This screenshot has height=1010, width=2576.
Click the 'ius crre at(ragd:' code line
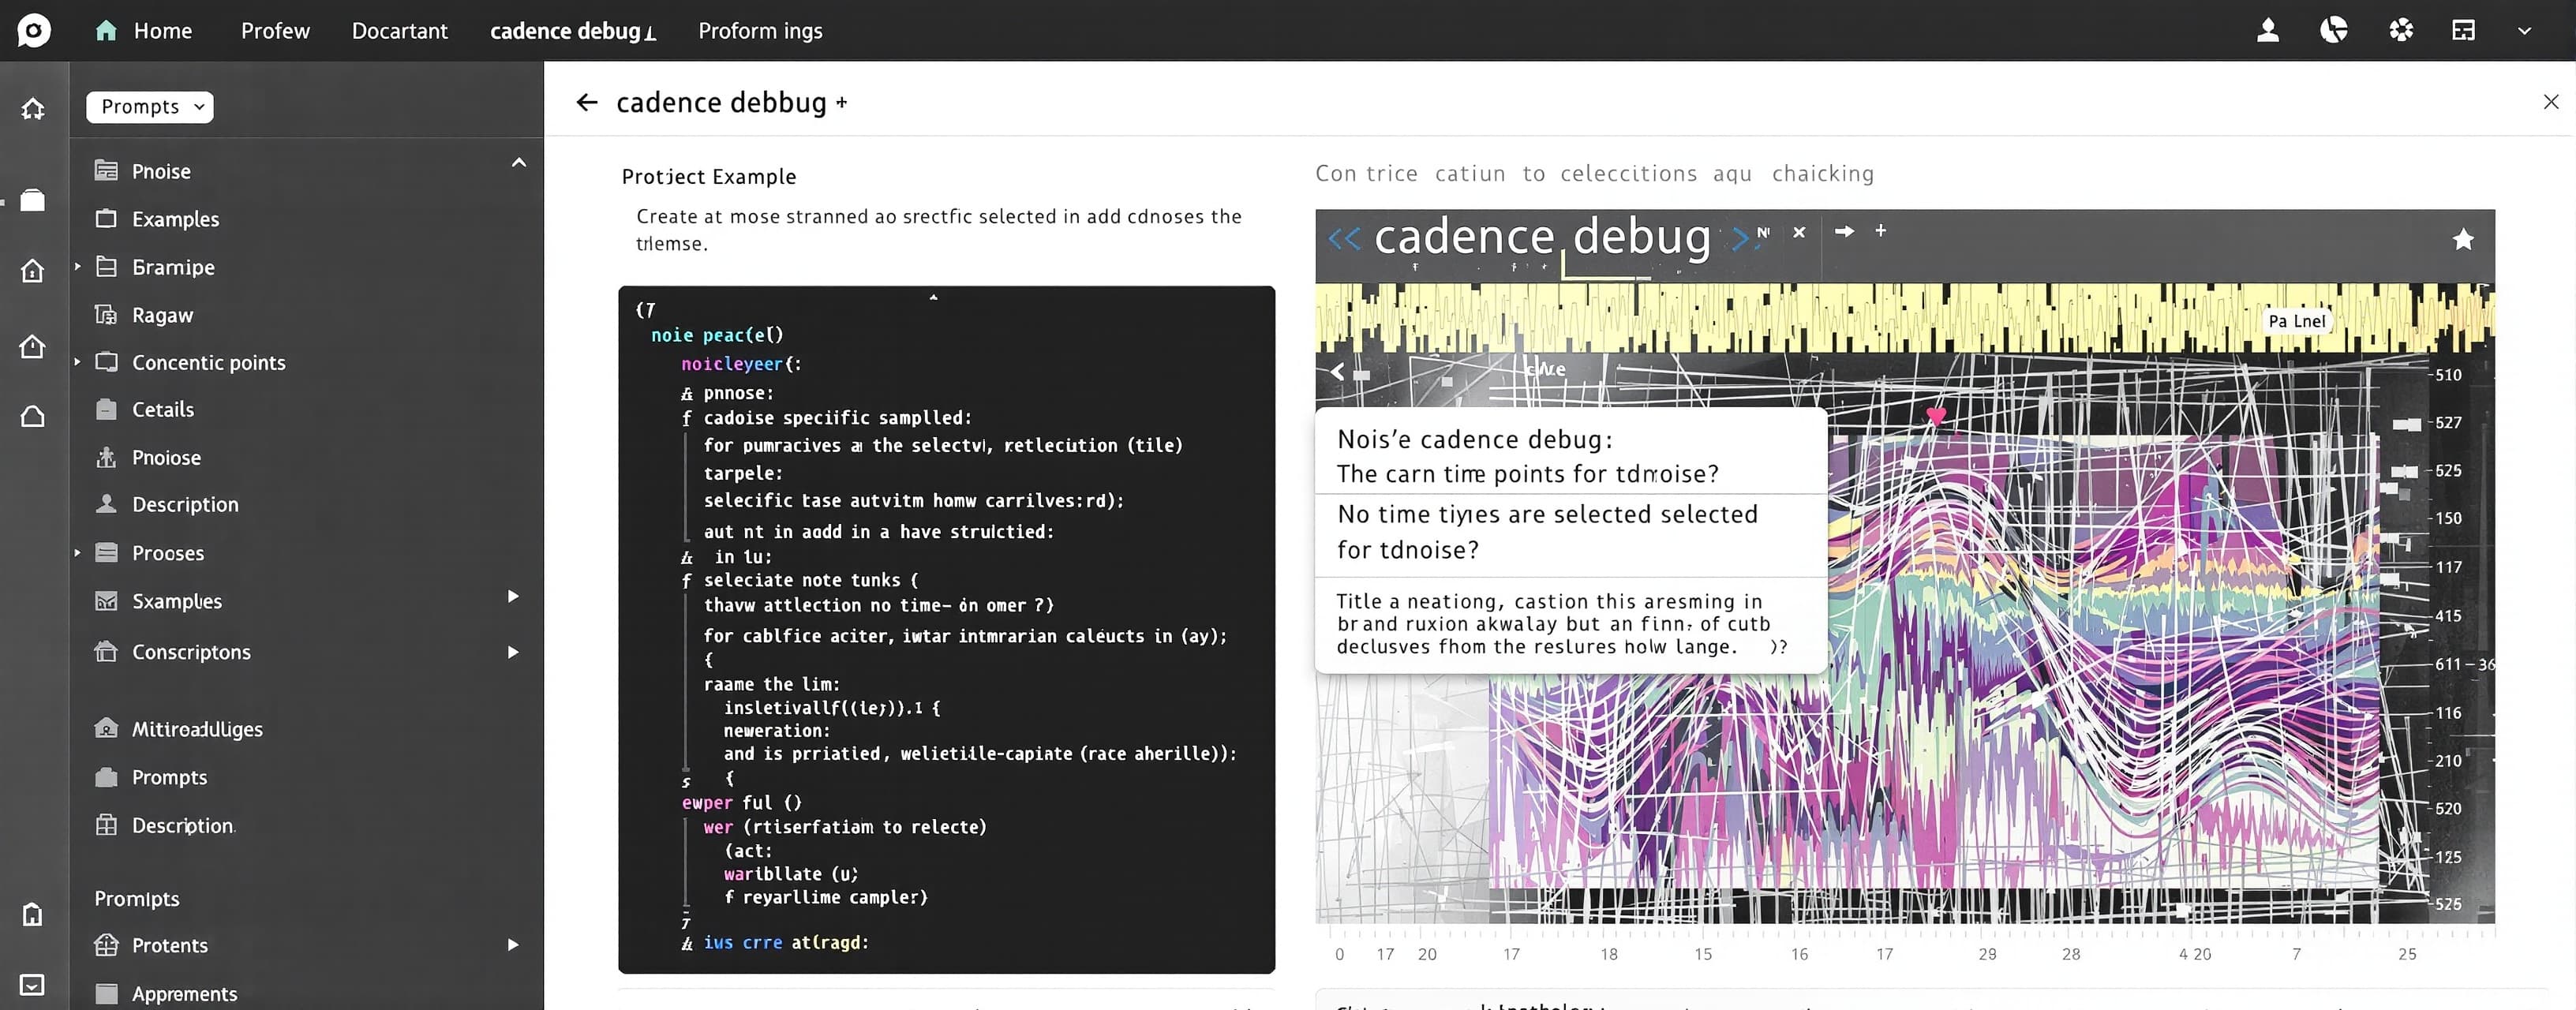tap(785, 942)
